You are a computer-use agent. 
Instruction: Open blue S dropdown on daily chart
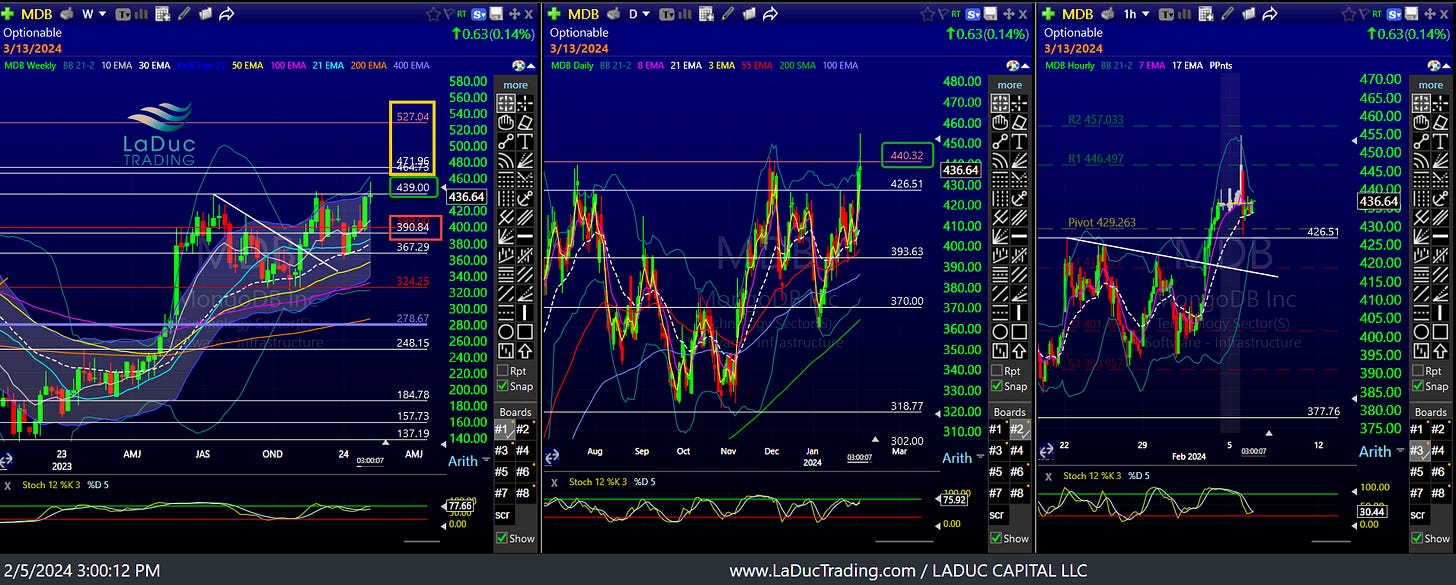coord(973,14)
